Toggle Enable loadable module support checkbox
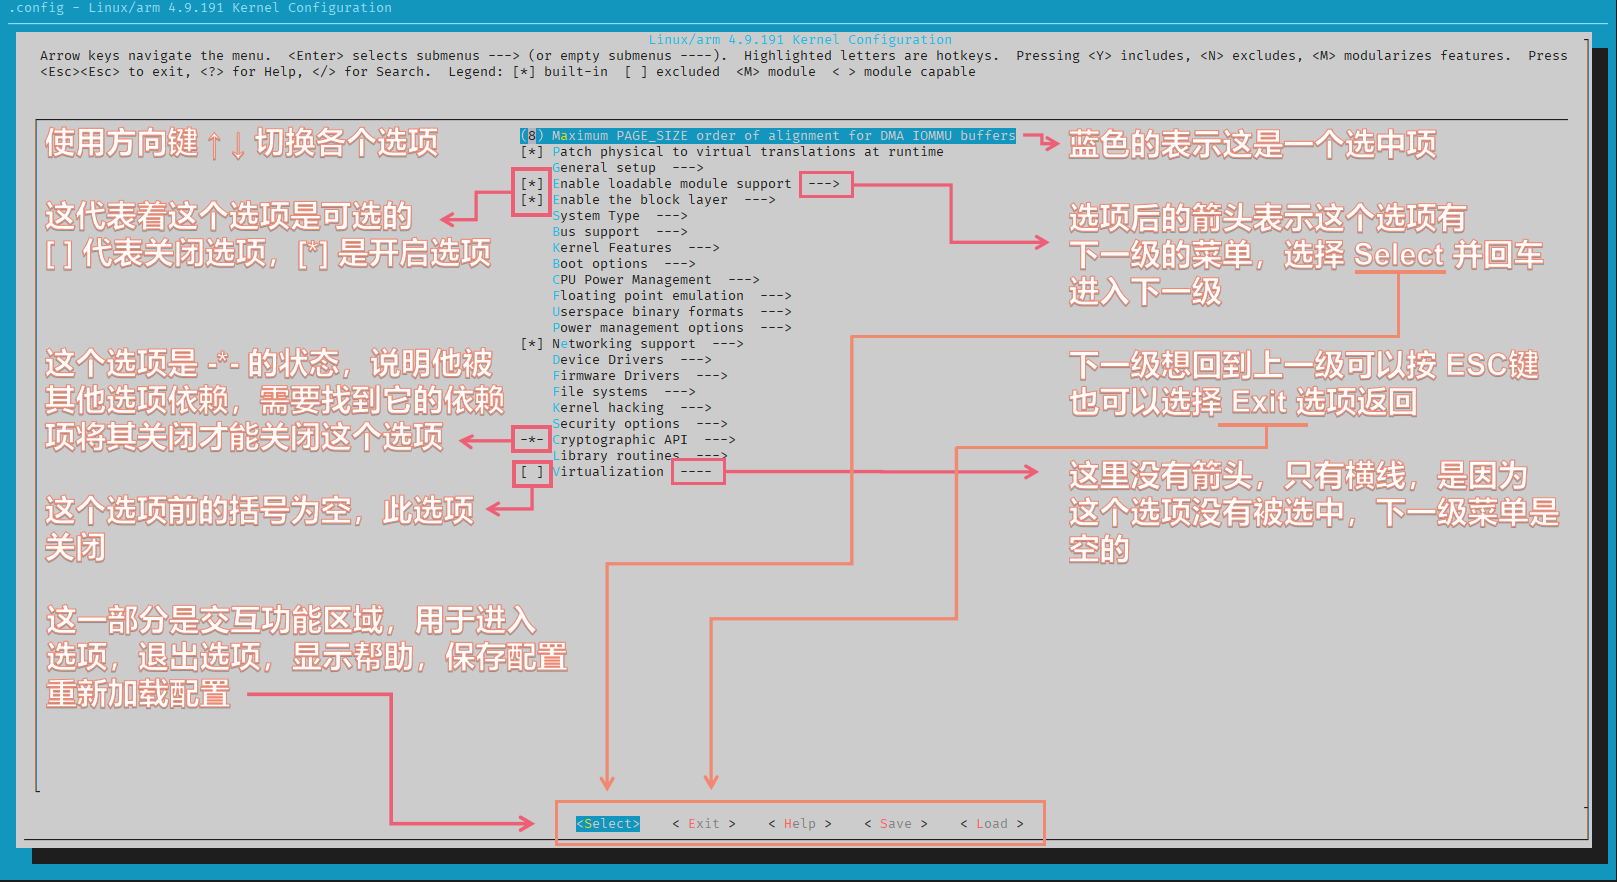 click(x=532, y=184)
